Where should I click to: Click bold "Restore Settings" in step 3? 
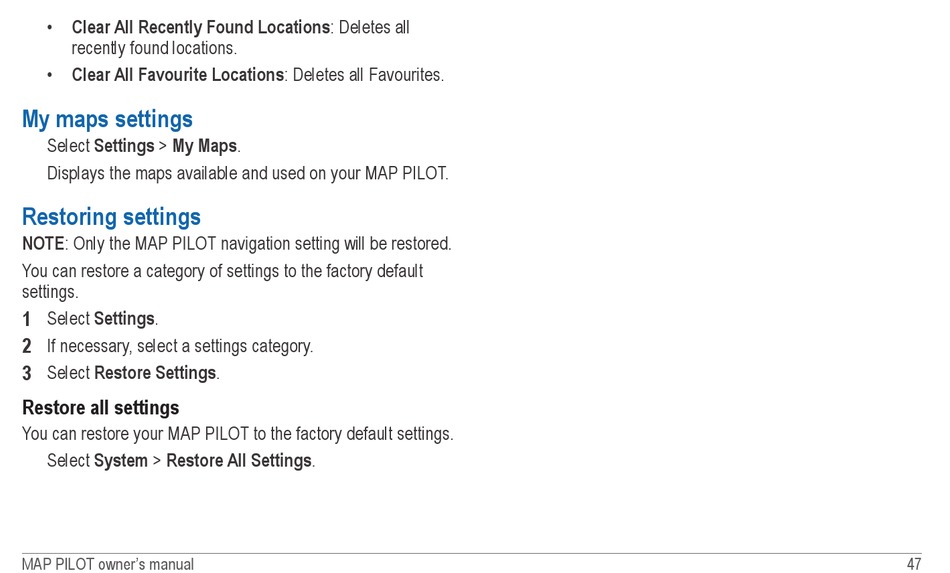click(155, 373)
